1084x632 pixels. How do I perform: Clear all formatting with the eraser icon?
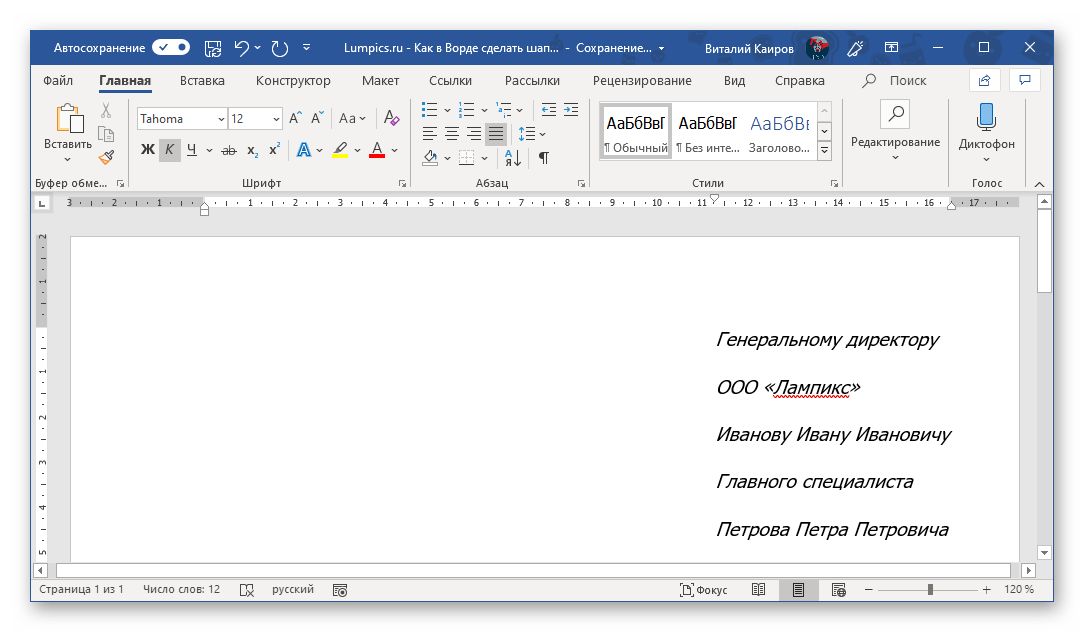point(391,118)
